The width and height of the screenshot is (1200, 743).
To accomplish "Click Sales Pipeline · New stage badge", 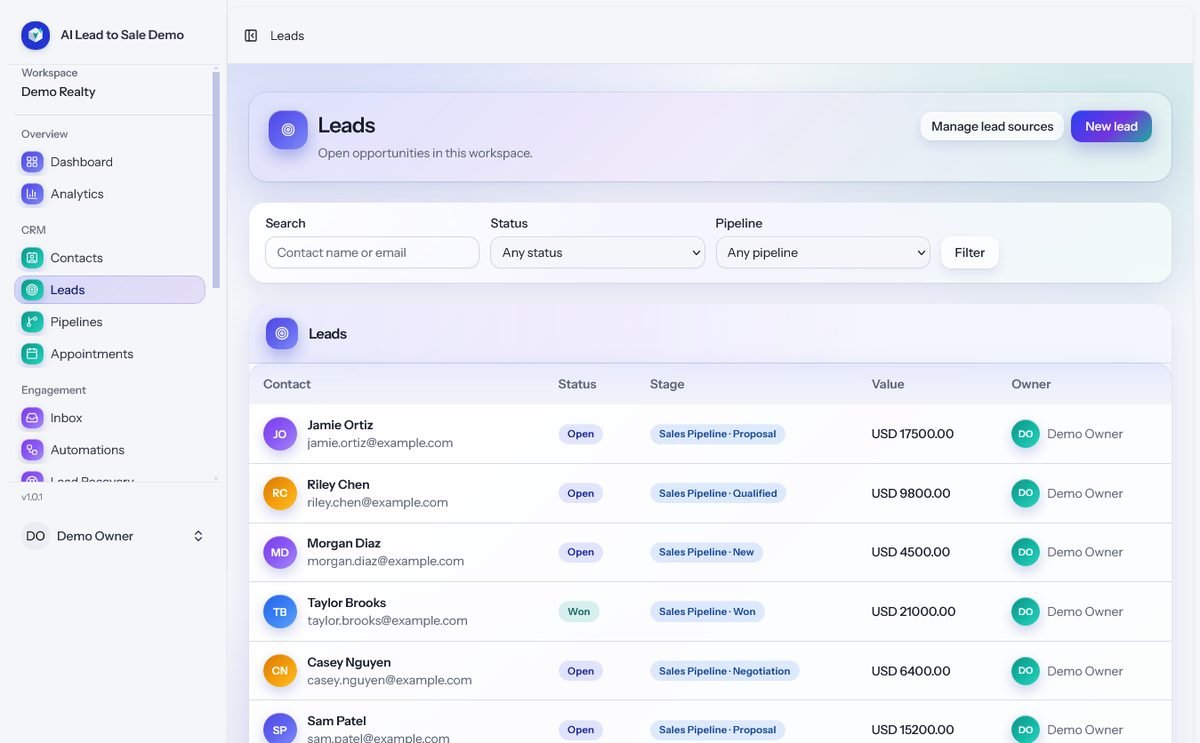I will point(706,552).
